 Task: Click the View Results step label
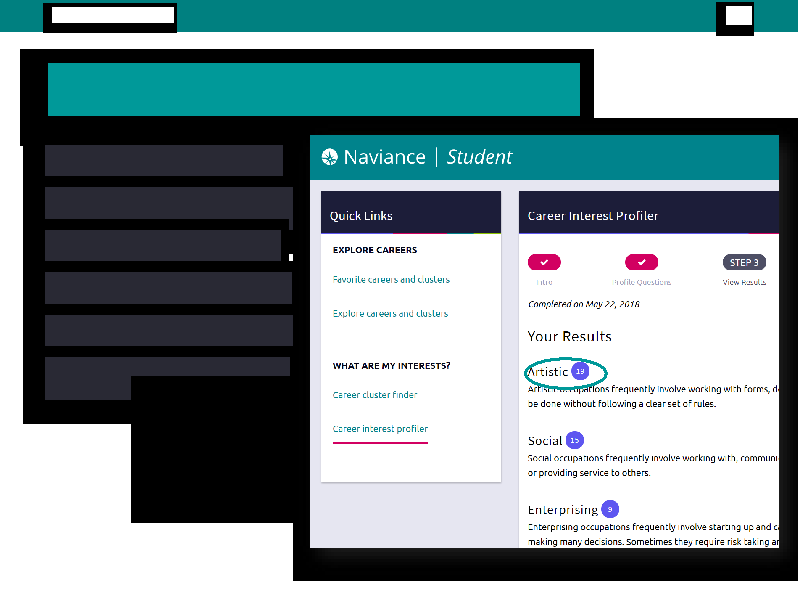744,282
